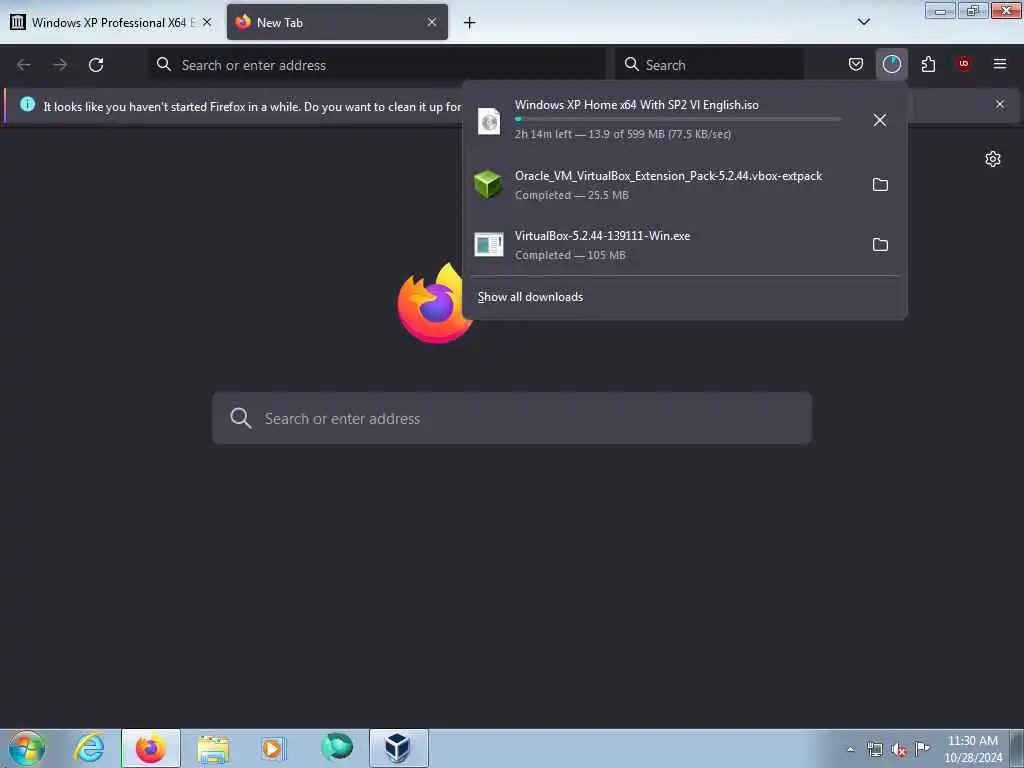Image resolution: width=1024 pixels, height=768 pixels.
Task: Switch to Windows XP Professional X64 tab
Action: [111, 22]
